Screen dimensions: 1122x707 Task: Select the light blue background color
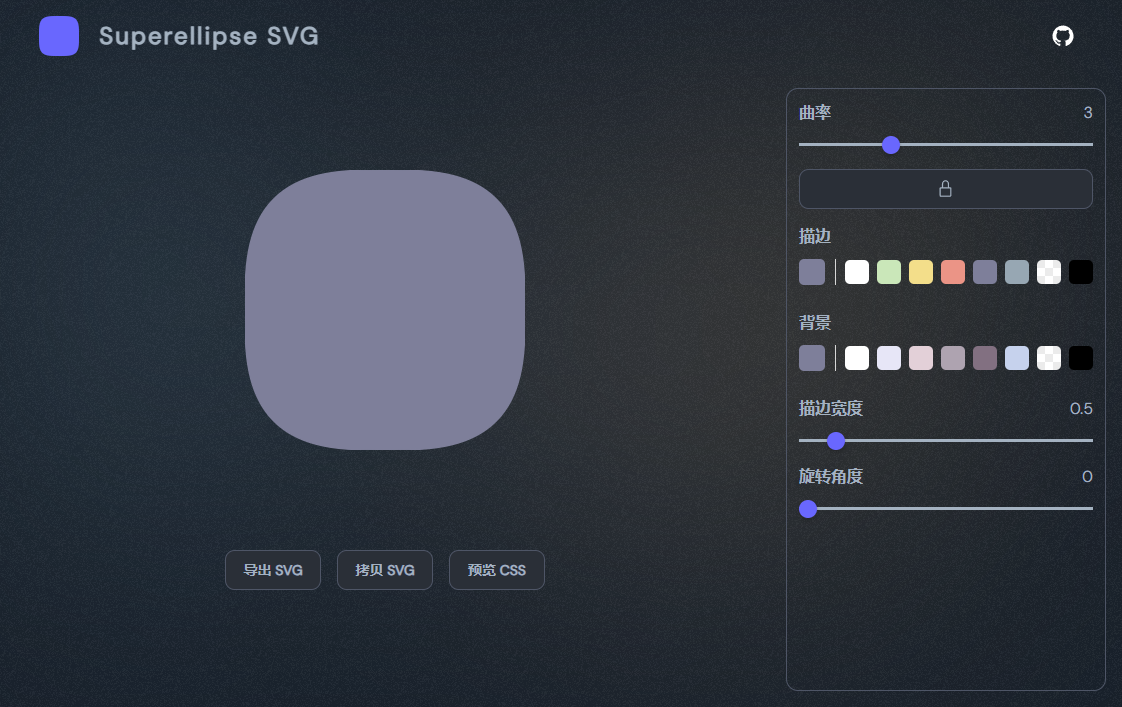click(1016, 358)
